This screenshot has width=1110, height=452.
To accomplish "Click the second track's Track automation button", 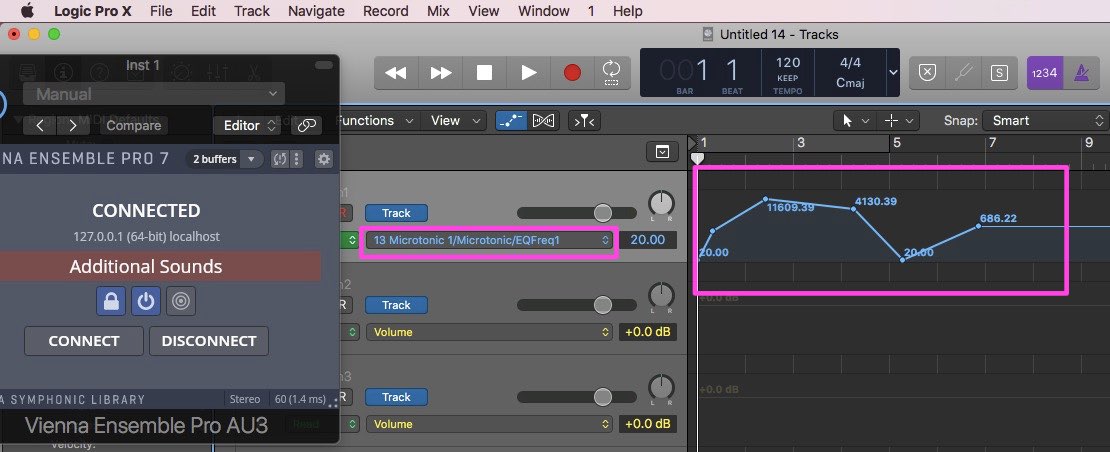I will click(x=396, y=305).
